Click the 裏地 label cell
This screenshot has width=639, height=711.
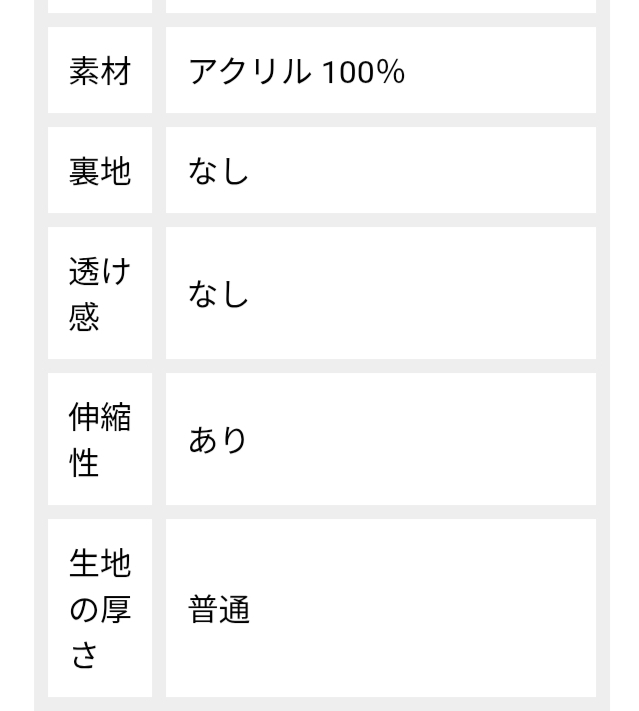pyautogui.click(x=99, y=171)
